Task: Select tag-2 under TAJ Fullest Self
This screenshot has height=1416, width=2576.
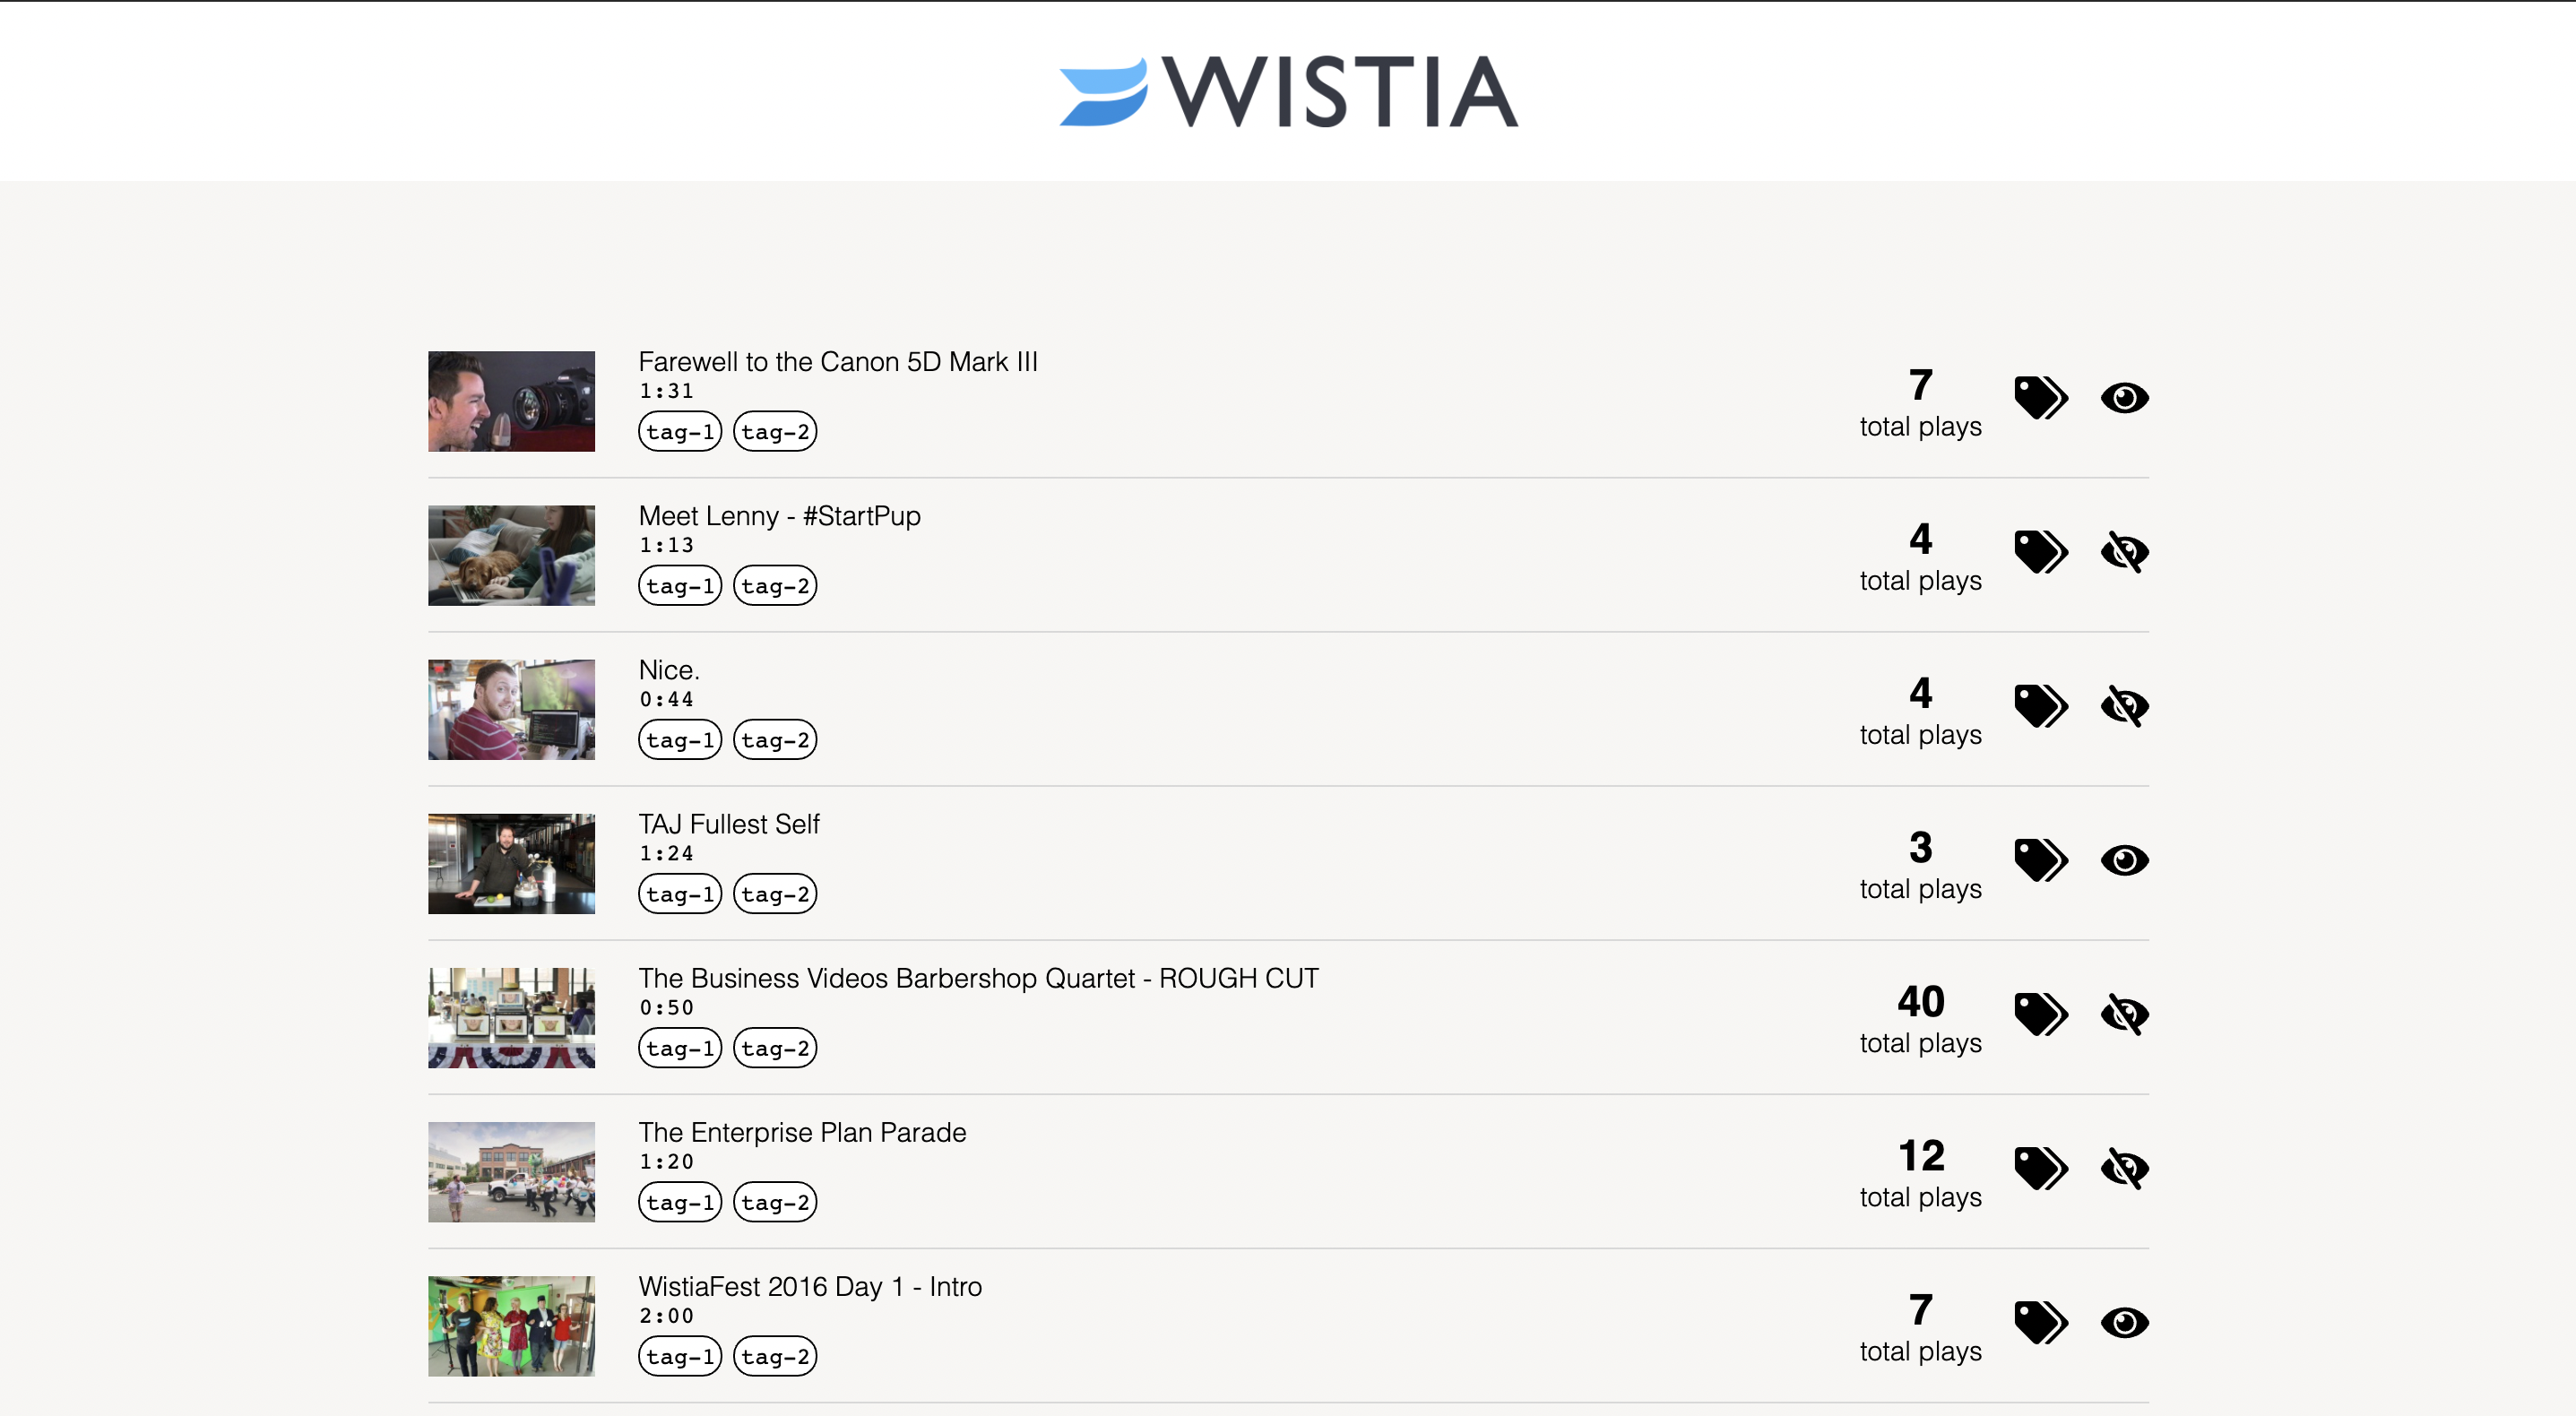Action: 775,894
